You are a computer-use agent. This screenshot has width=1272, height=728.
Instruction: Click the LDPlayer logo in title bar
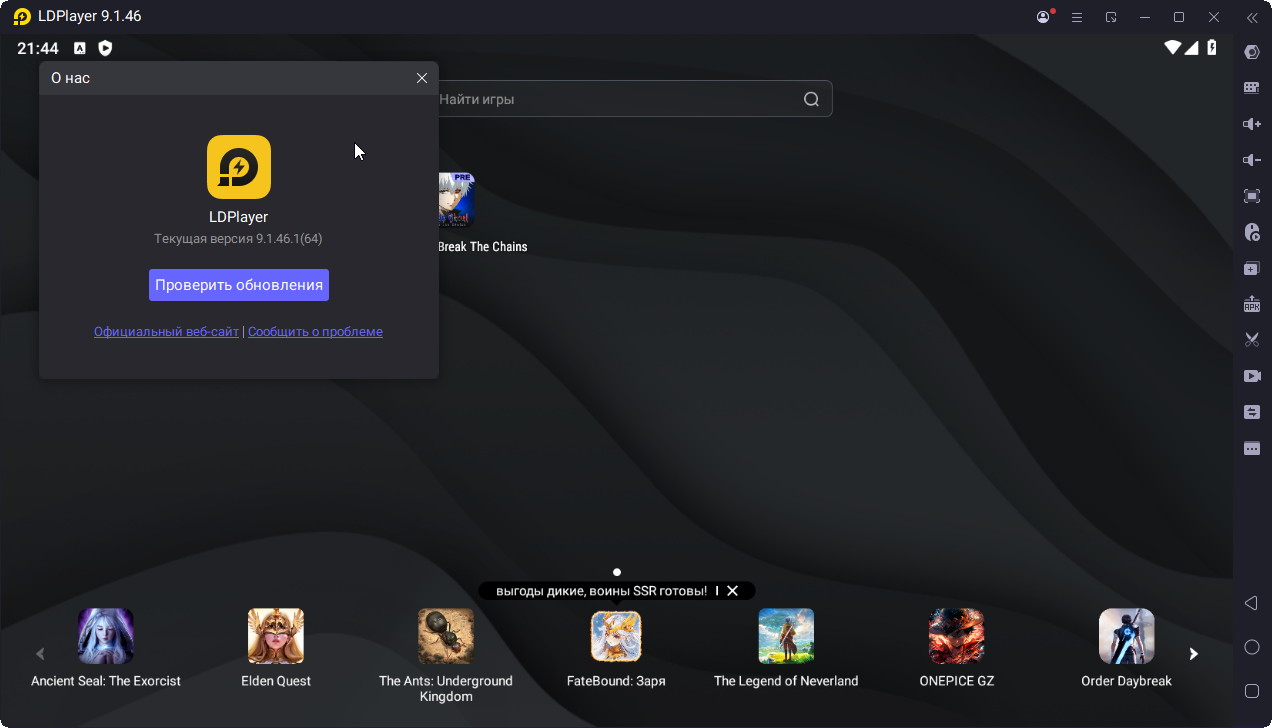pos(22,17)
